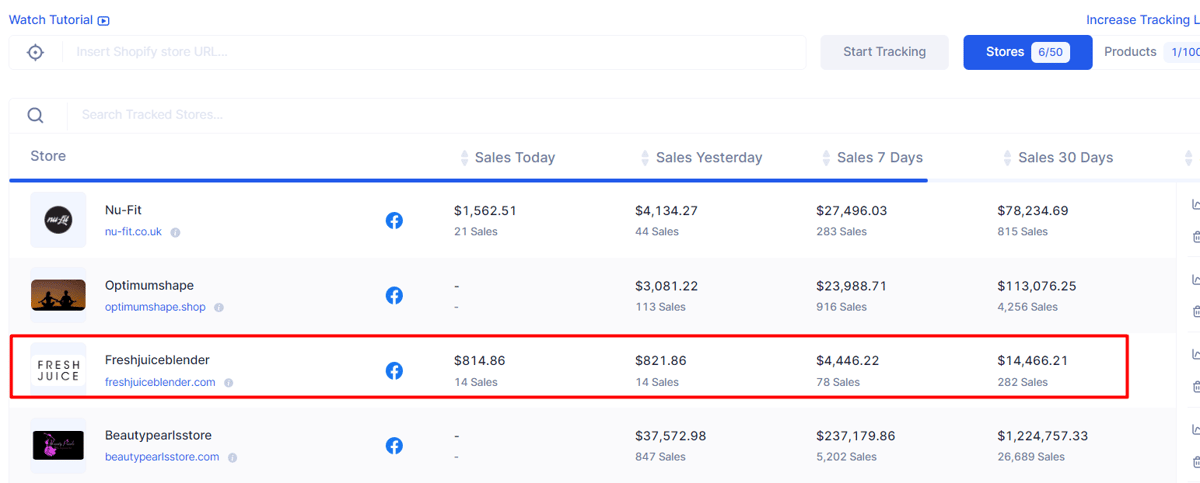1200x483 pixels.
Task: Sort by Sales Yesterday column
Action: (x=701, y=158)
